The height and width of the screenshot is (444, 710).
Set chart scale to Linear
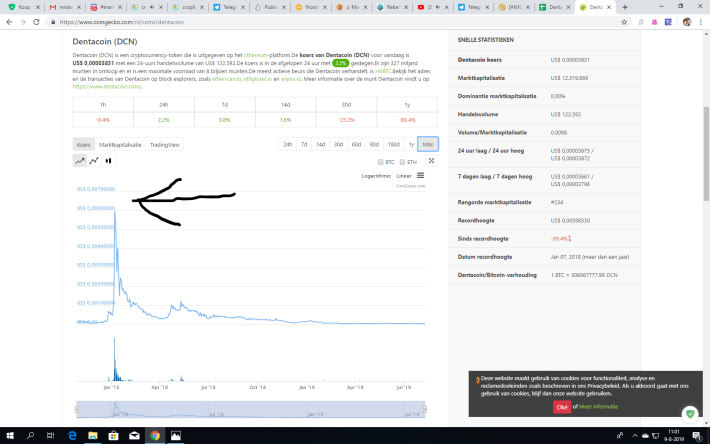click(x=404, y=176)
